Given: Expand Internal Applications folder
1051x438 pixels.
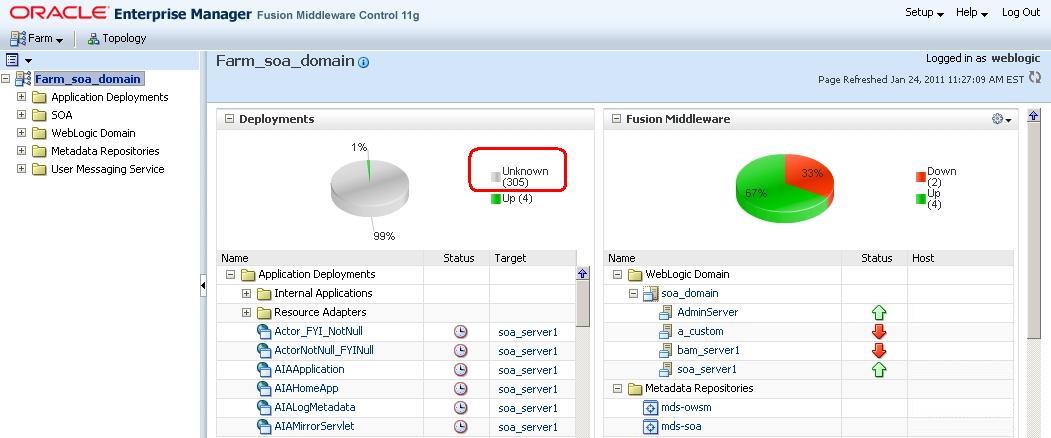Looking at the screenshot, I should (x=247, y=293).
